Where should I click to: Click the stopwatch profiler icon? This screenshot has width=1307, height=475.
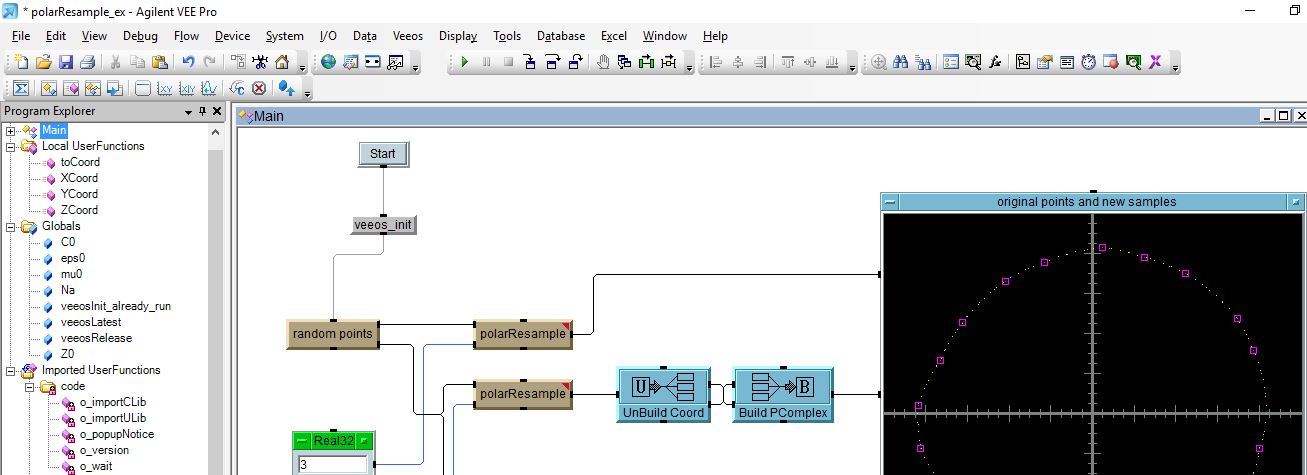1089,62
